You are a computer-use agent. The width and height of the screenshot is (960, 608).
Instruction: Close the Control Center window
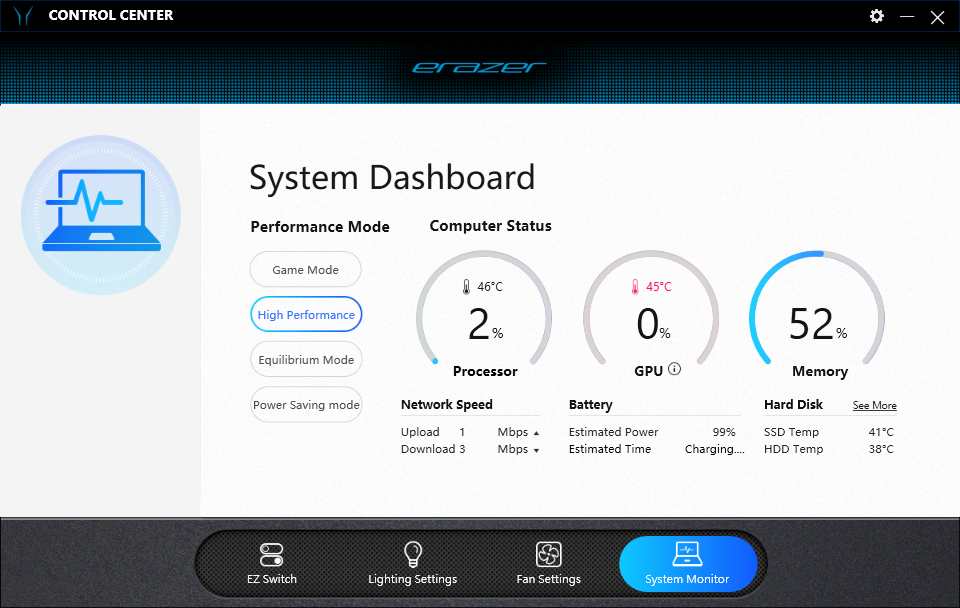click(937, 17)
